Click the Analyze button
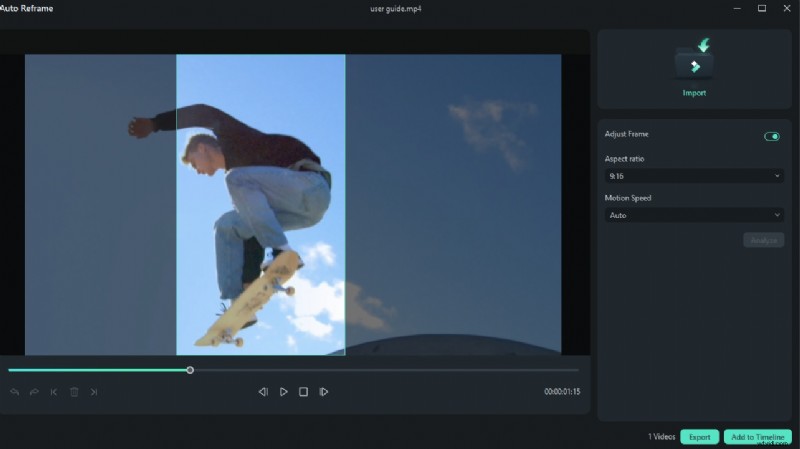 pos(763,240)
